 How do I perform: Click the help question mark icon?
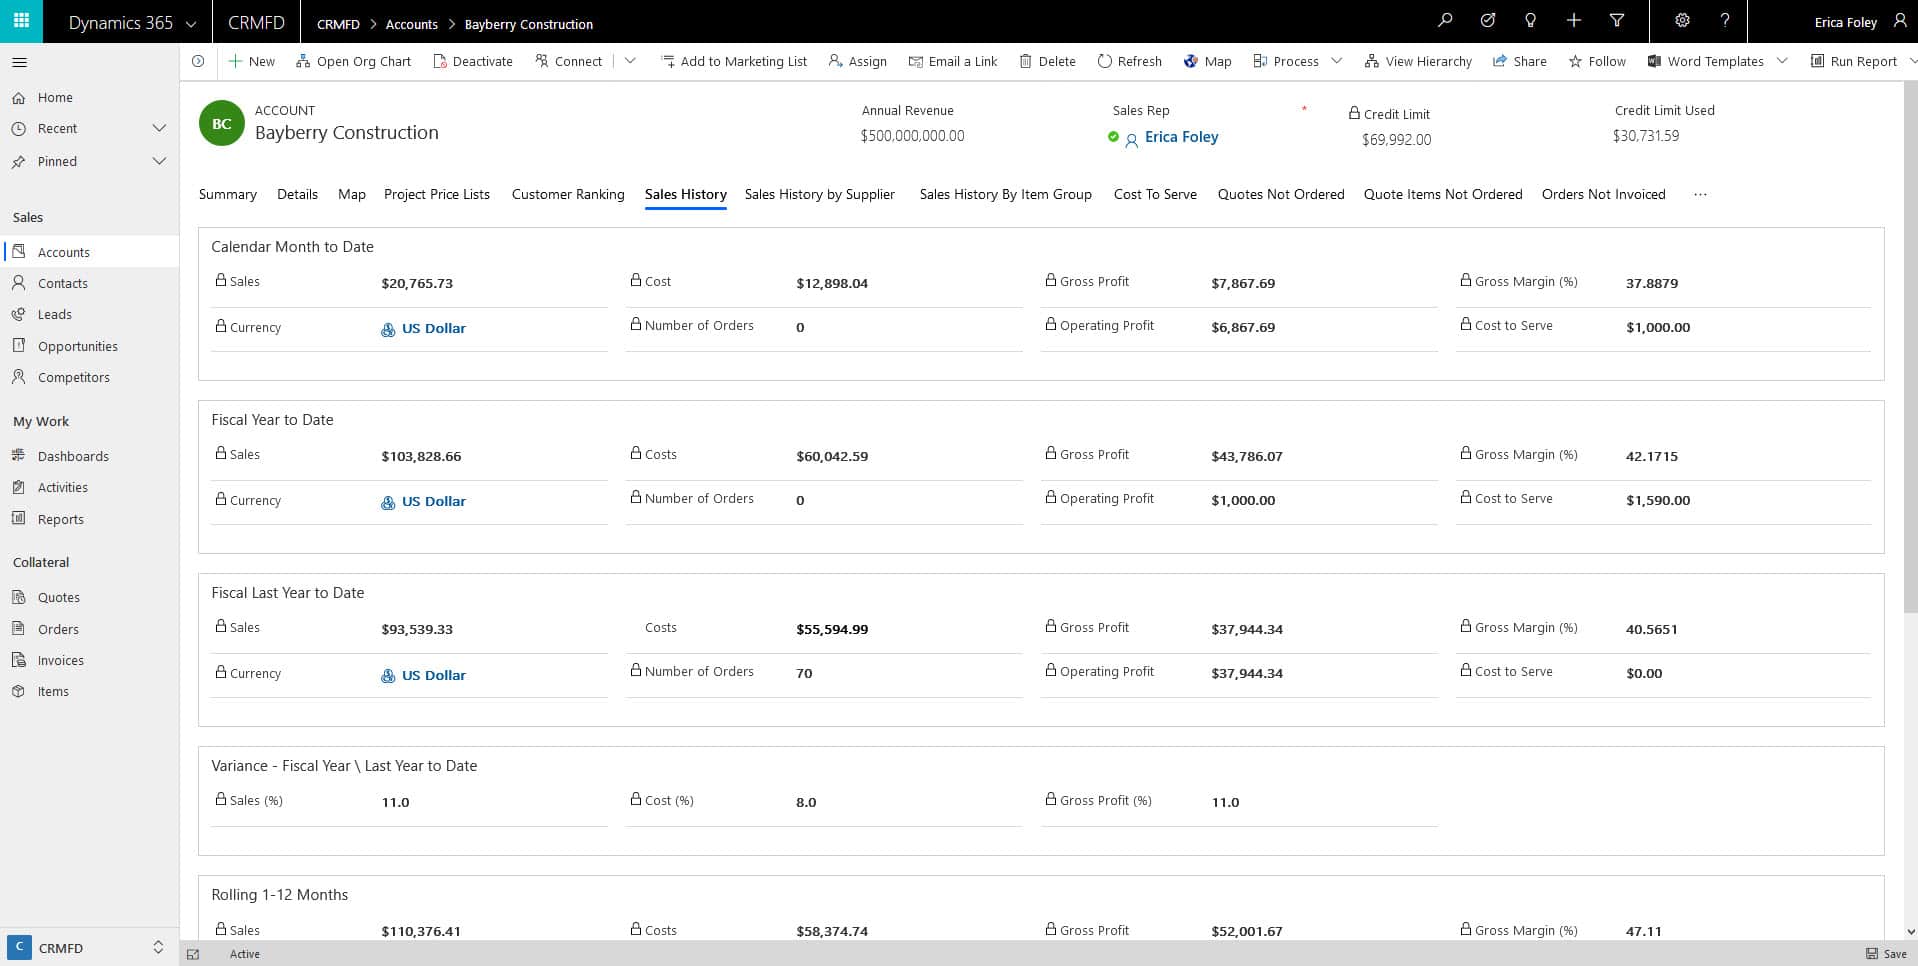(x=1725, y=21)
